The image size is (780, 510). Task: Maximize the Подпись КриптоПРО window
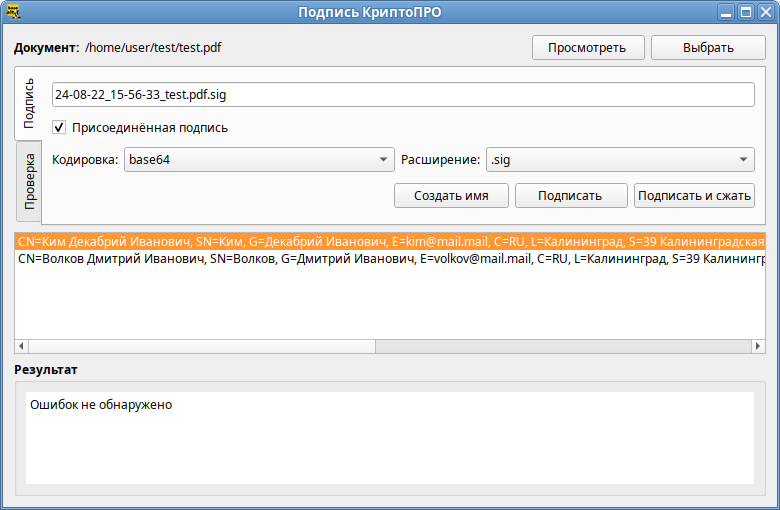tap(746, 12)
